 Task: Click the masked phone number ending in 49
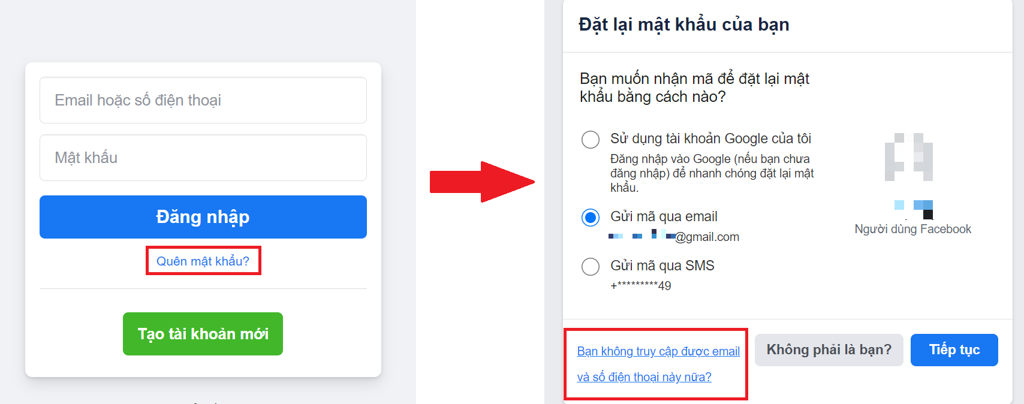[640, 286]
